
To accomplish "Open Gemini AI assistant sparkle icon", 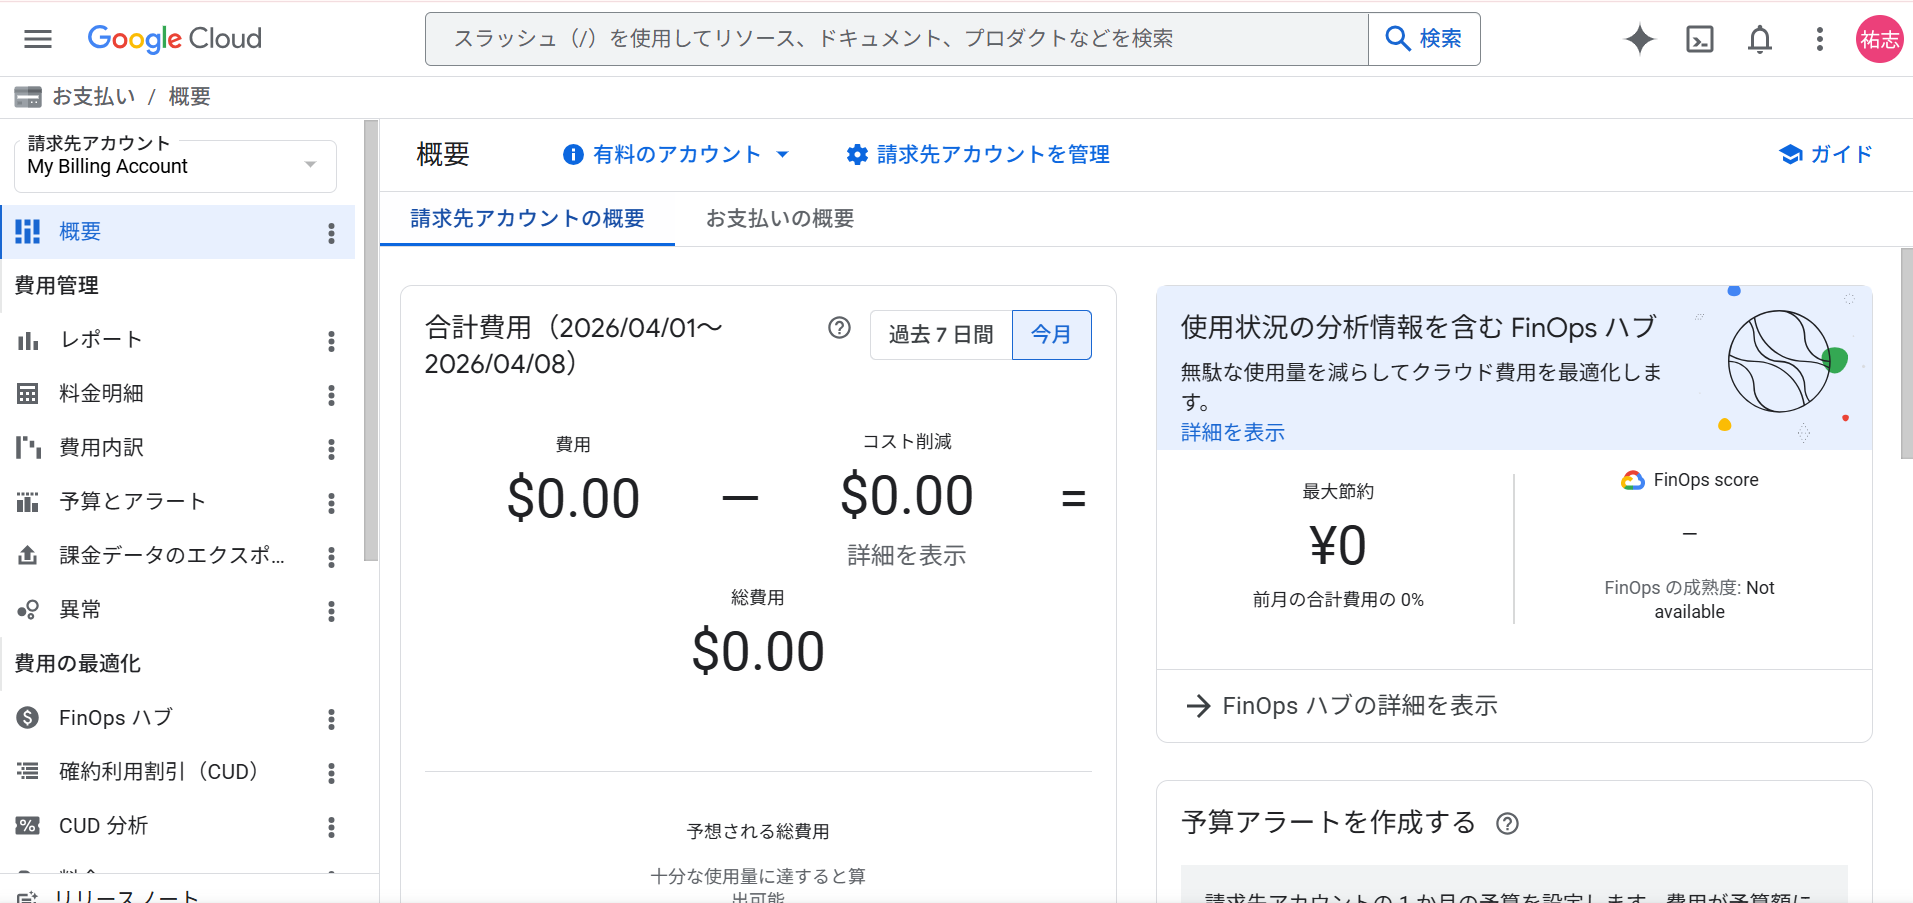I will (1639, 39).
